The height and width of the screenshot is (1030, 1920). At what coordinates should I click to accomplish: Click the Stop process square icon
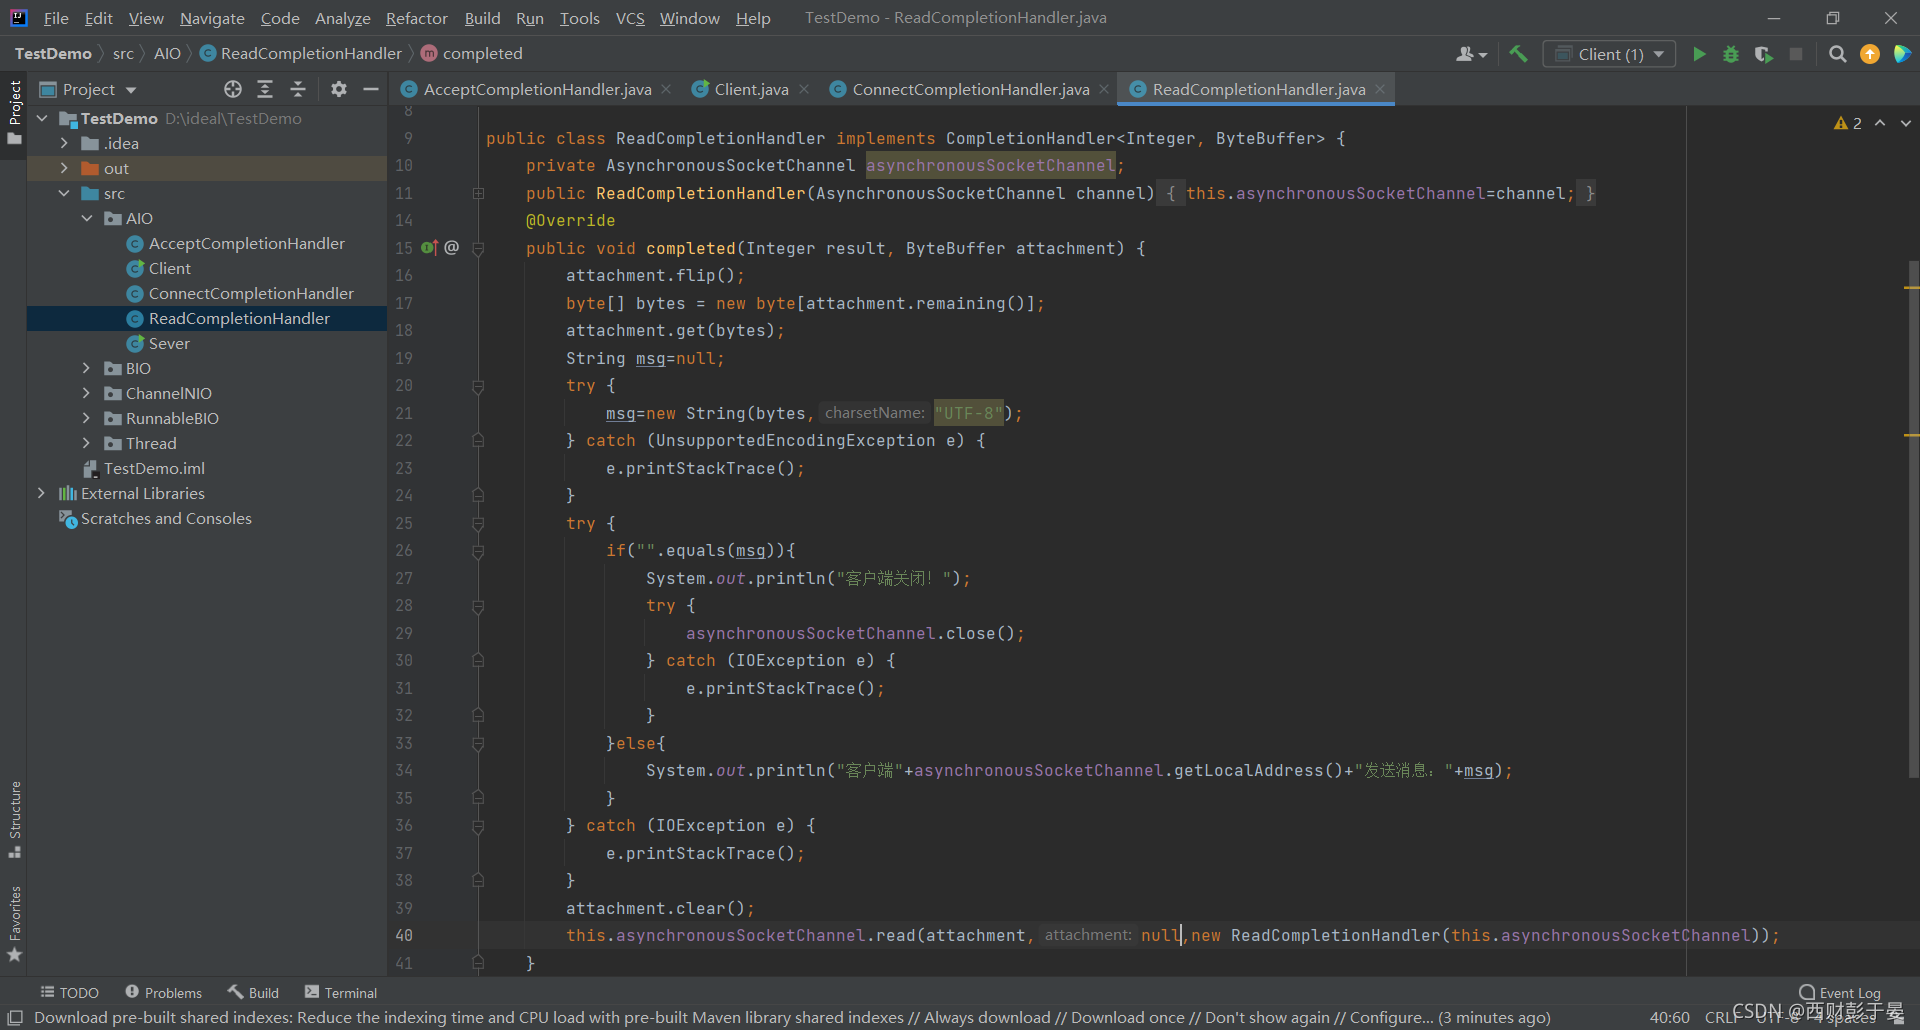[1796, 54]
